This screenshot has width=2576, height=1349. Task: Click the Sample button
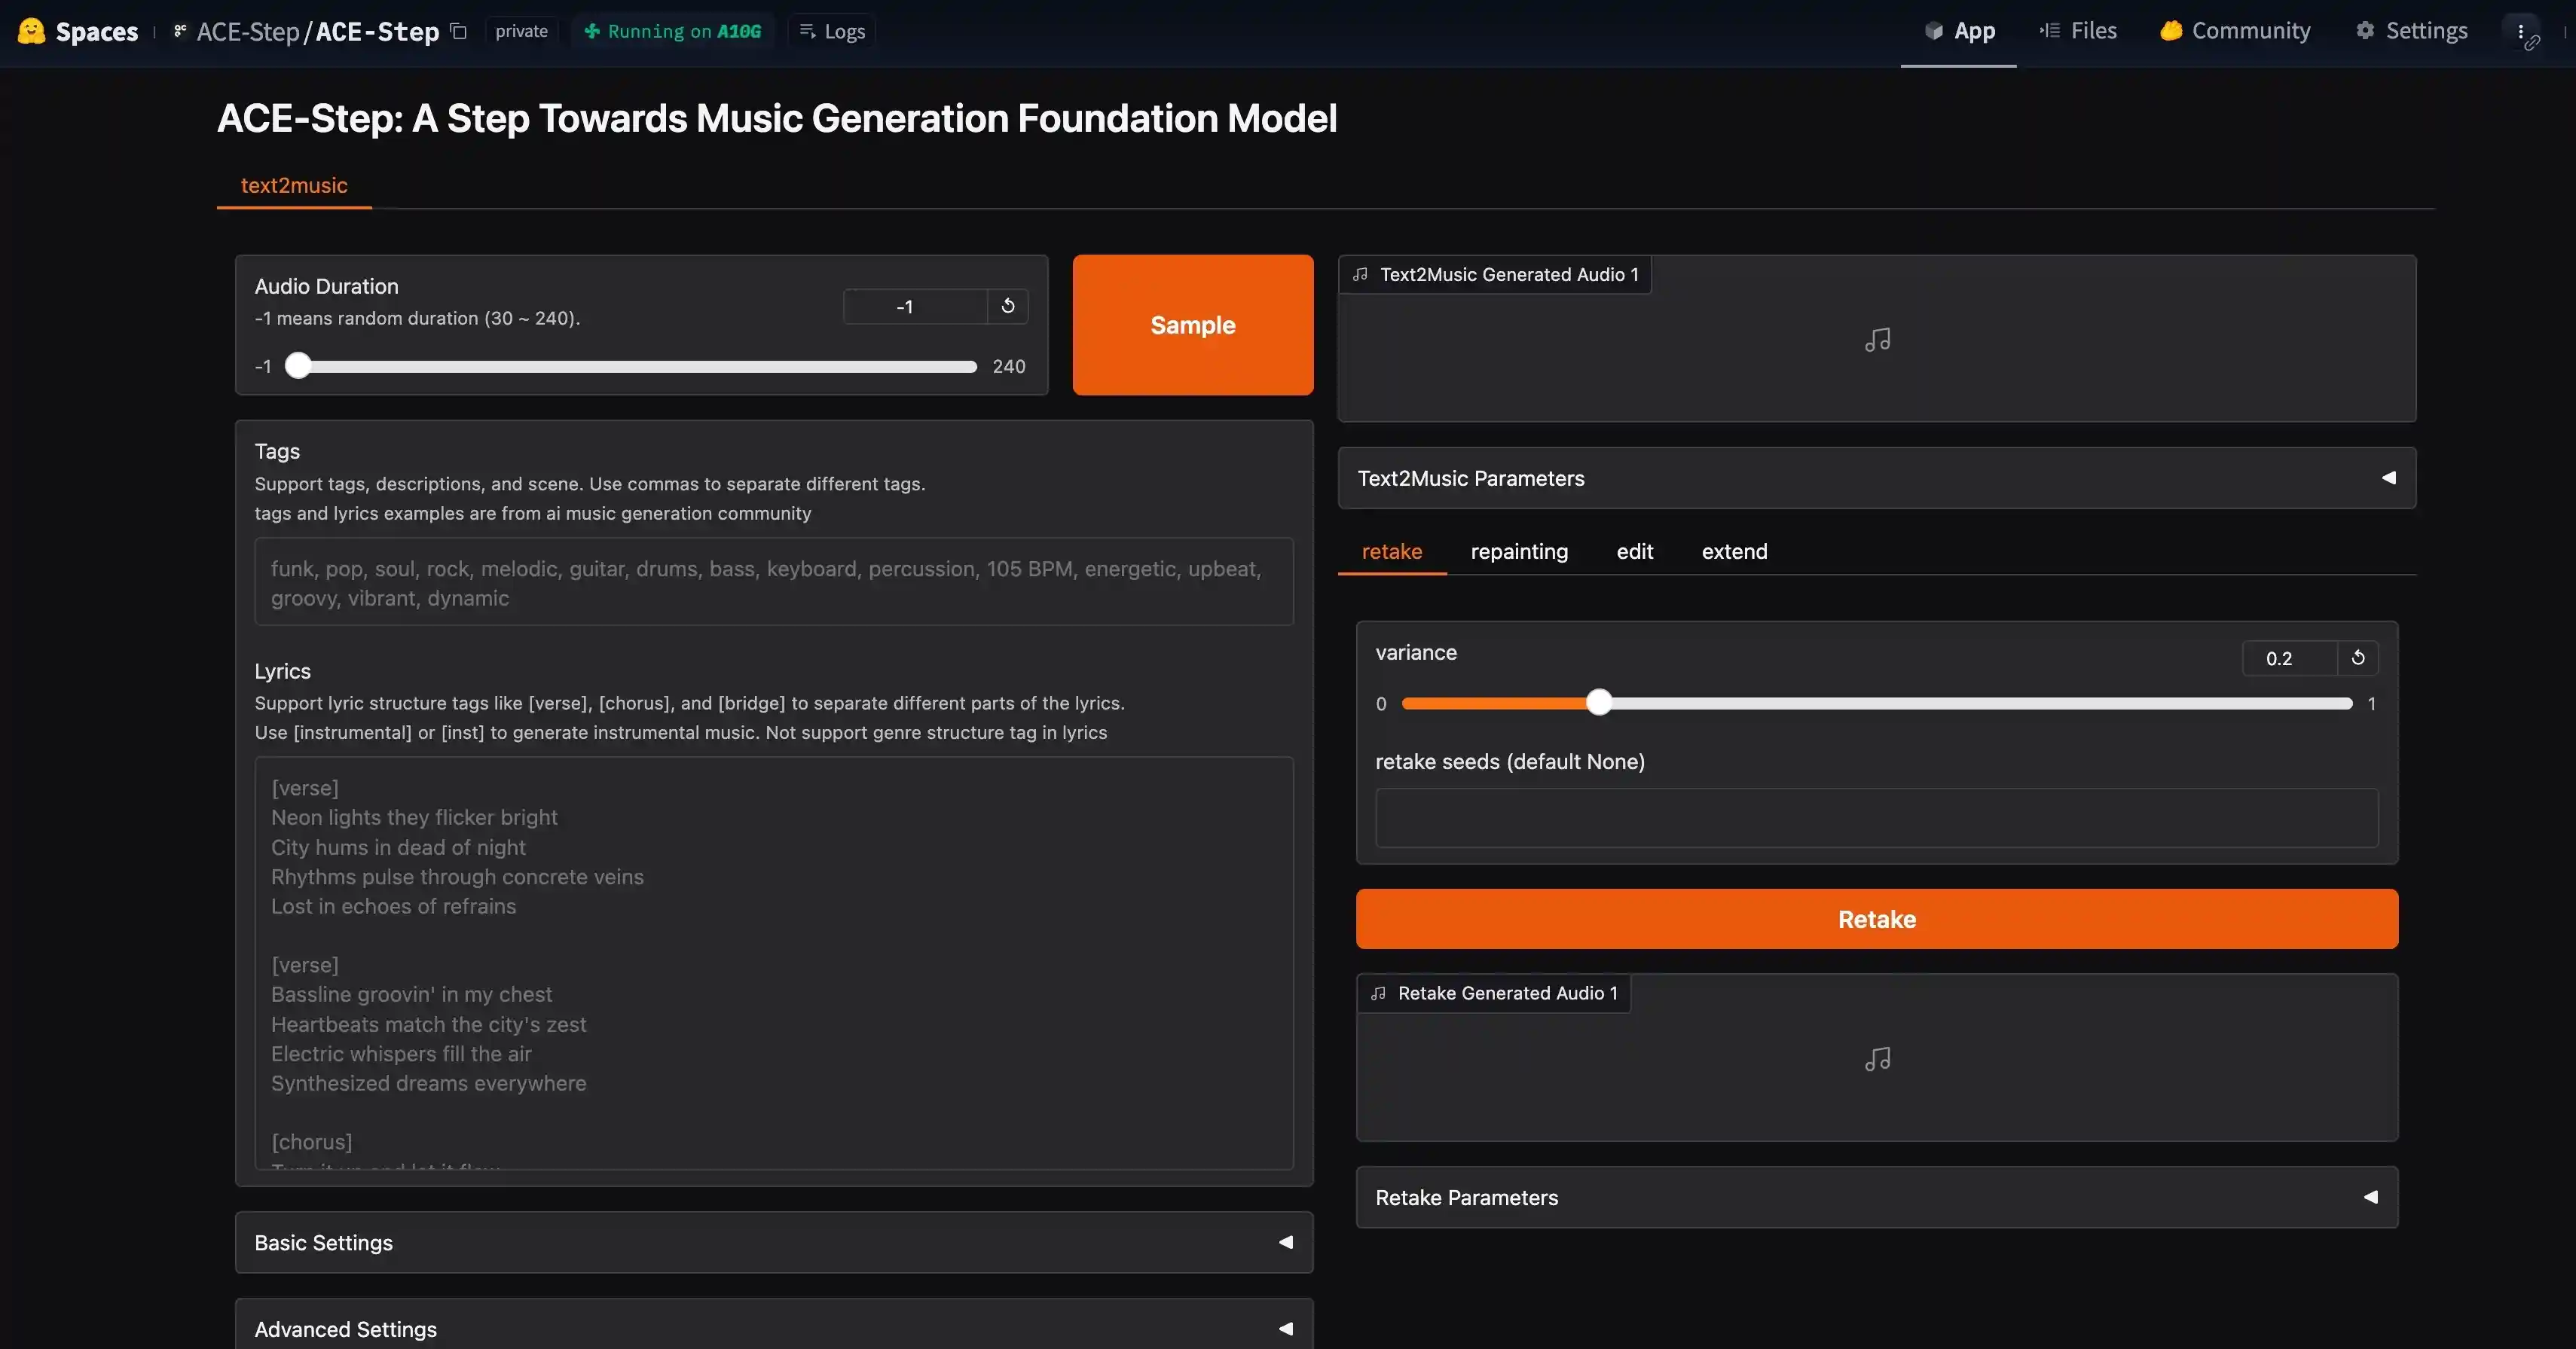1191,324
